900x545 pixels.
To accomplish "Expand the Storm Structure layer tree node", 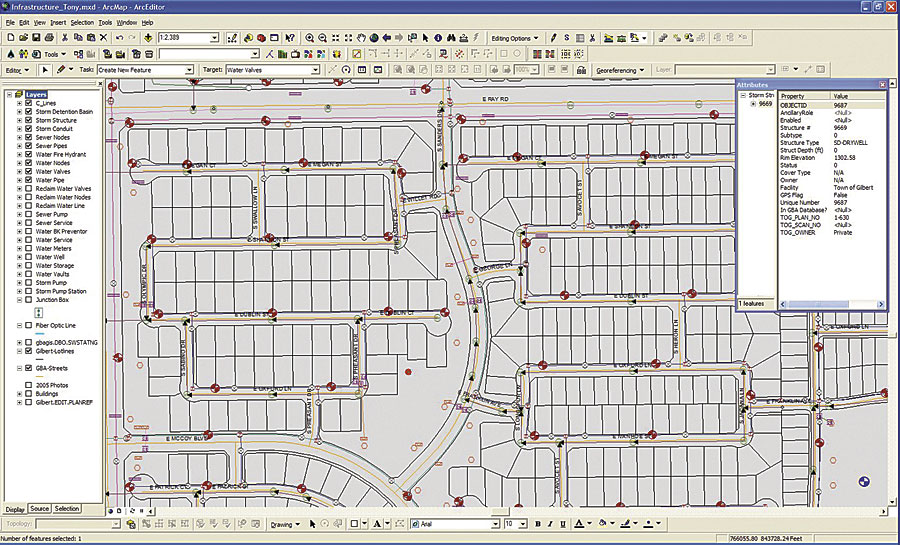I will pos(20,120).
